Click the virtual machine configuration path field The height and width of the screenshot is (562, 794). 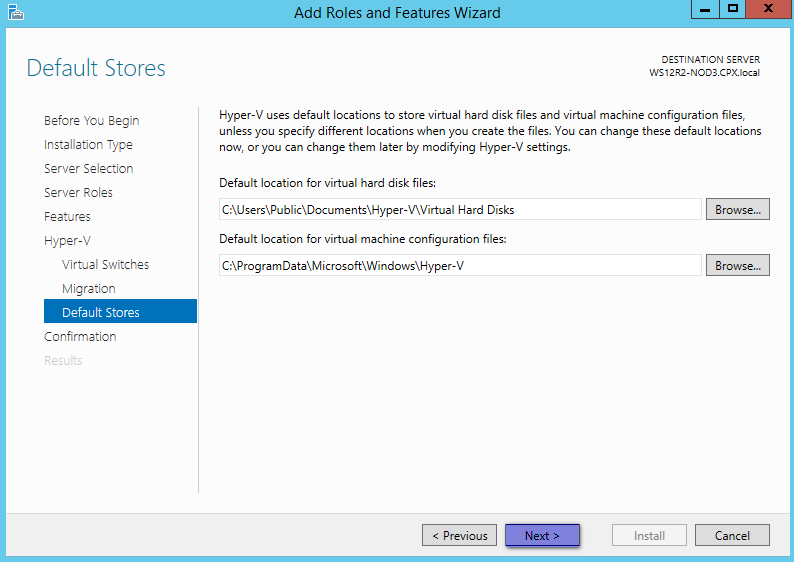coord(460,265)
